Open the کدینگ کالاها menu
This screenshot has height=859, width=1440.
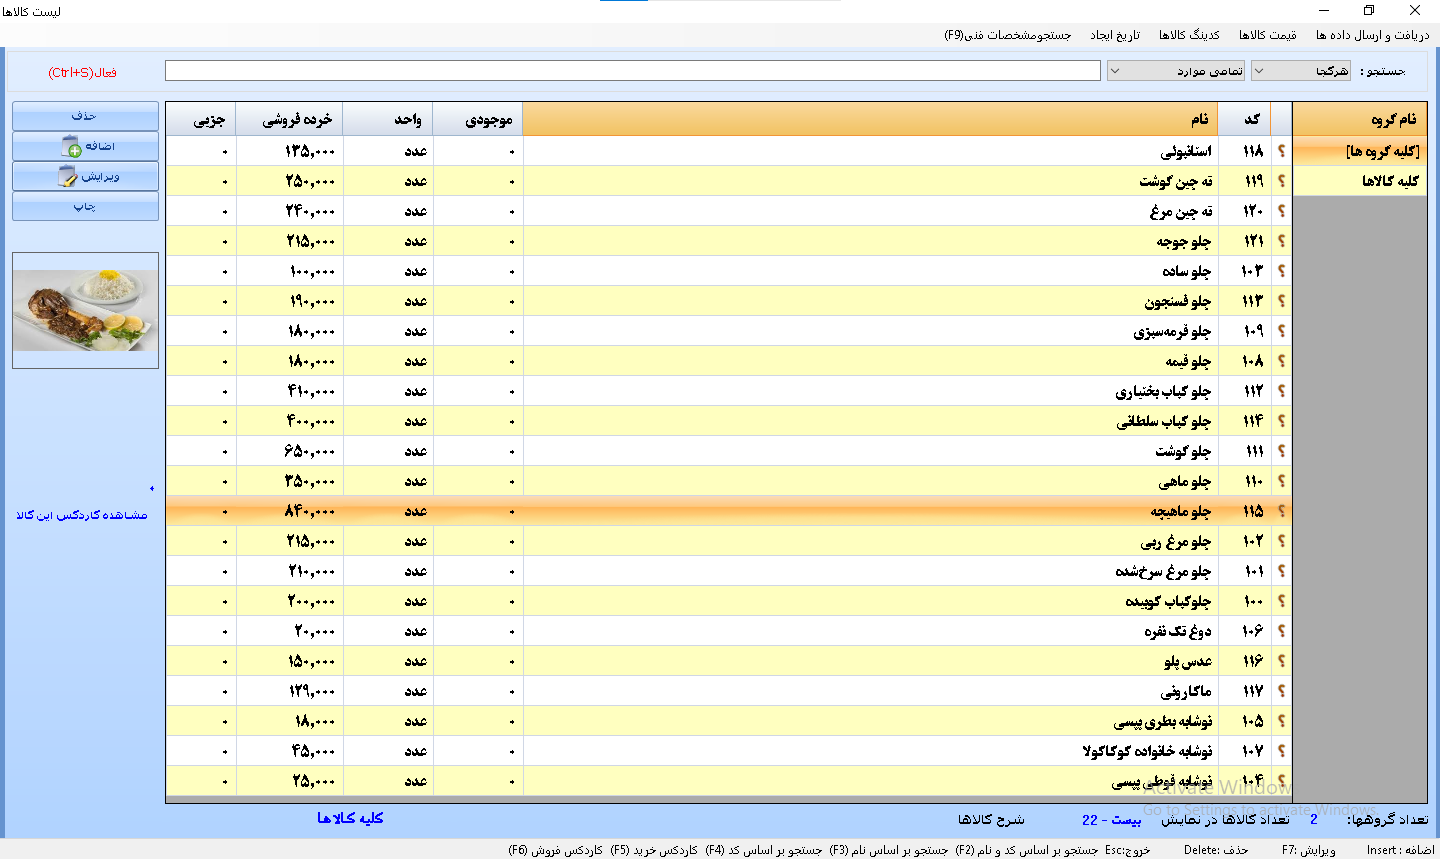pyautogui.click(x=1189, y=35)
